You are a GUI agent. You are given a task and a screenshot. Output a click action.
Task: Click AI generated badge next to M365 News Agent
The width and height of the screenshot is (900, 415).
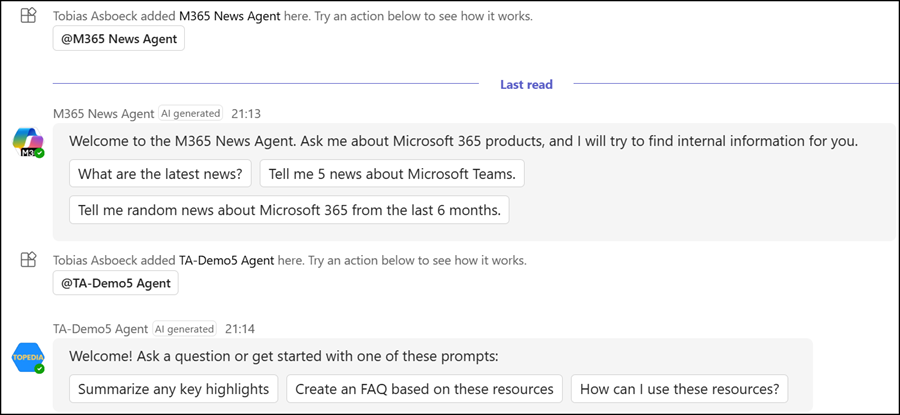pyautogui.click(x=191, y=114)
